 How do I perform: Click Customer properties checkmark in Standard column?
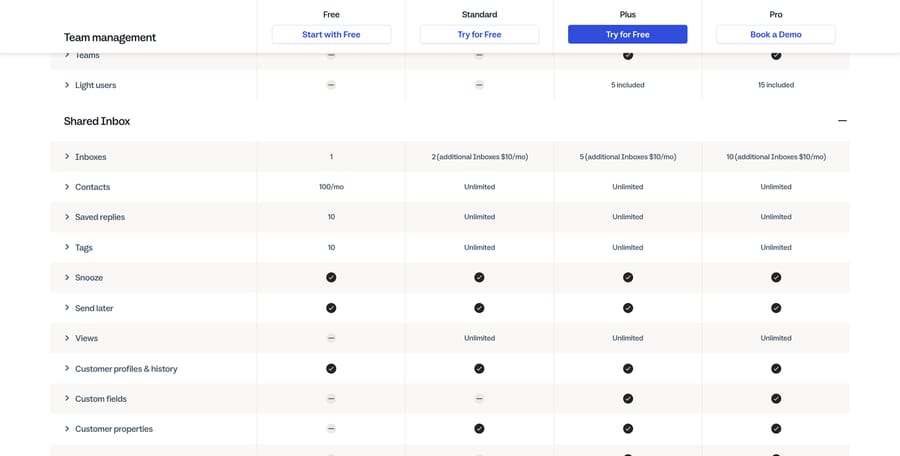coord(479,428)
